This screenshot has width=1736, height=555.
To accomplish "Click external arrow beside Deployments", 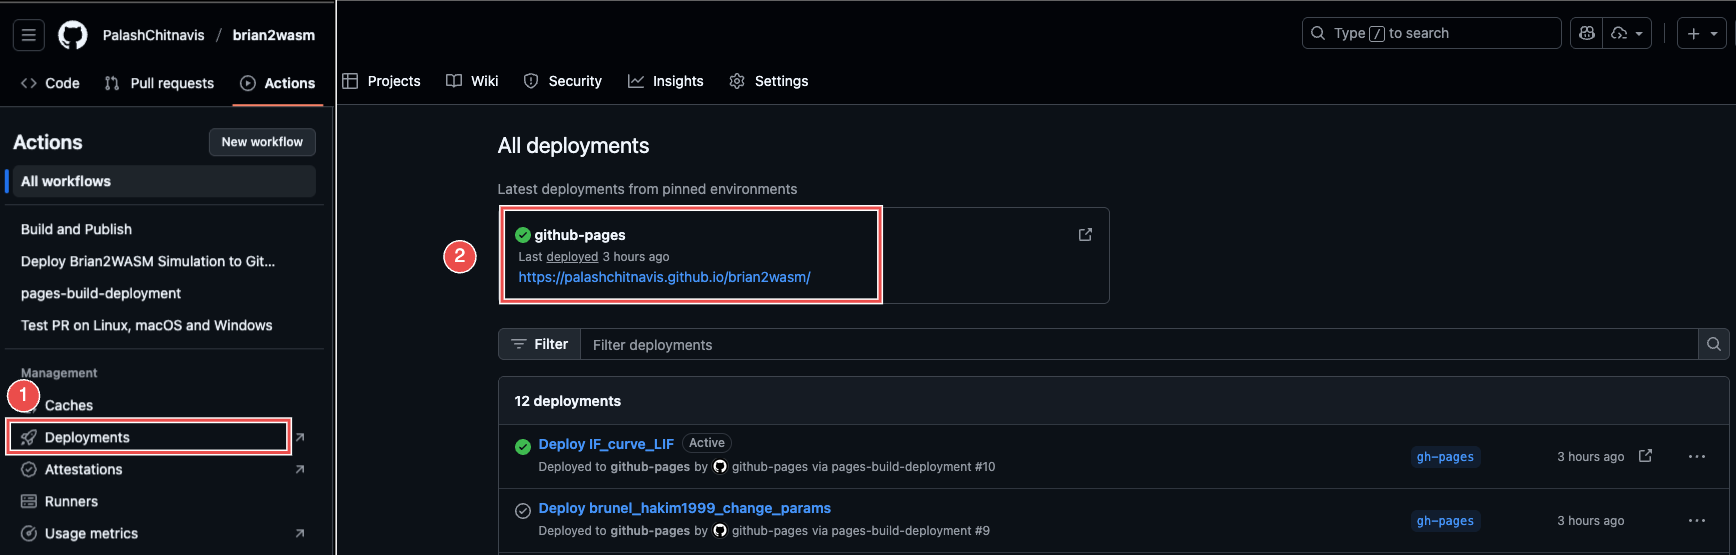I will coord(299,437).
